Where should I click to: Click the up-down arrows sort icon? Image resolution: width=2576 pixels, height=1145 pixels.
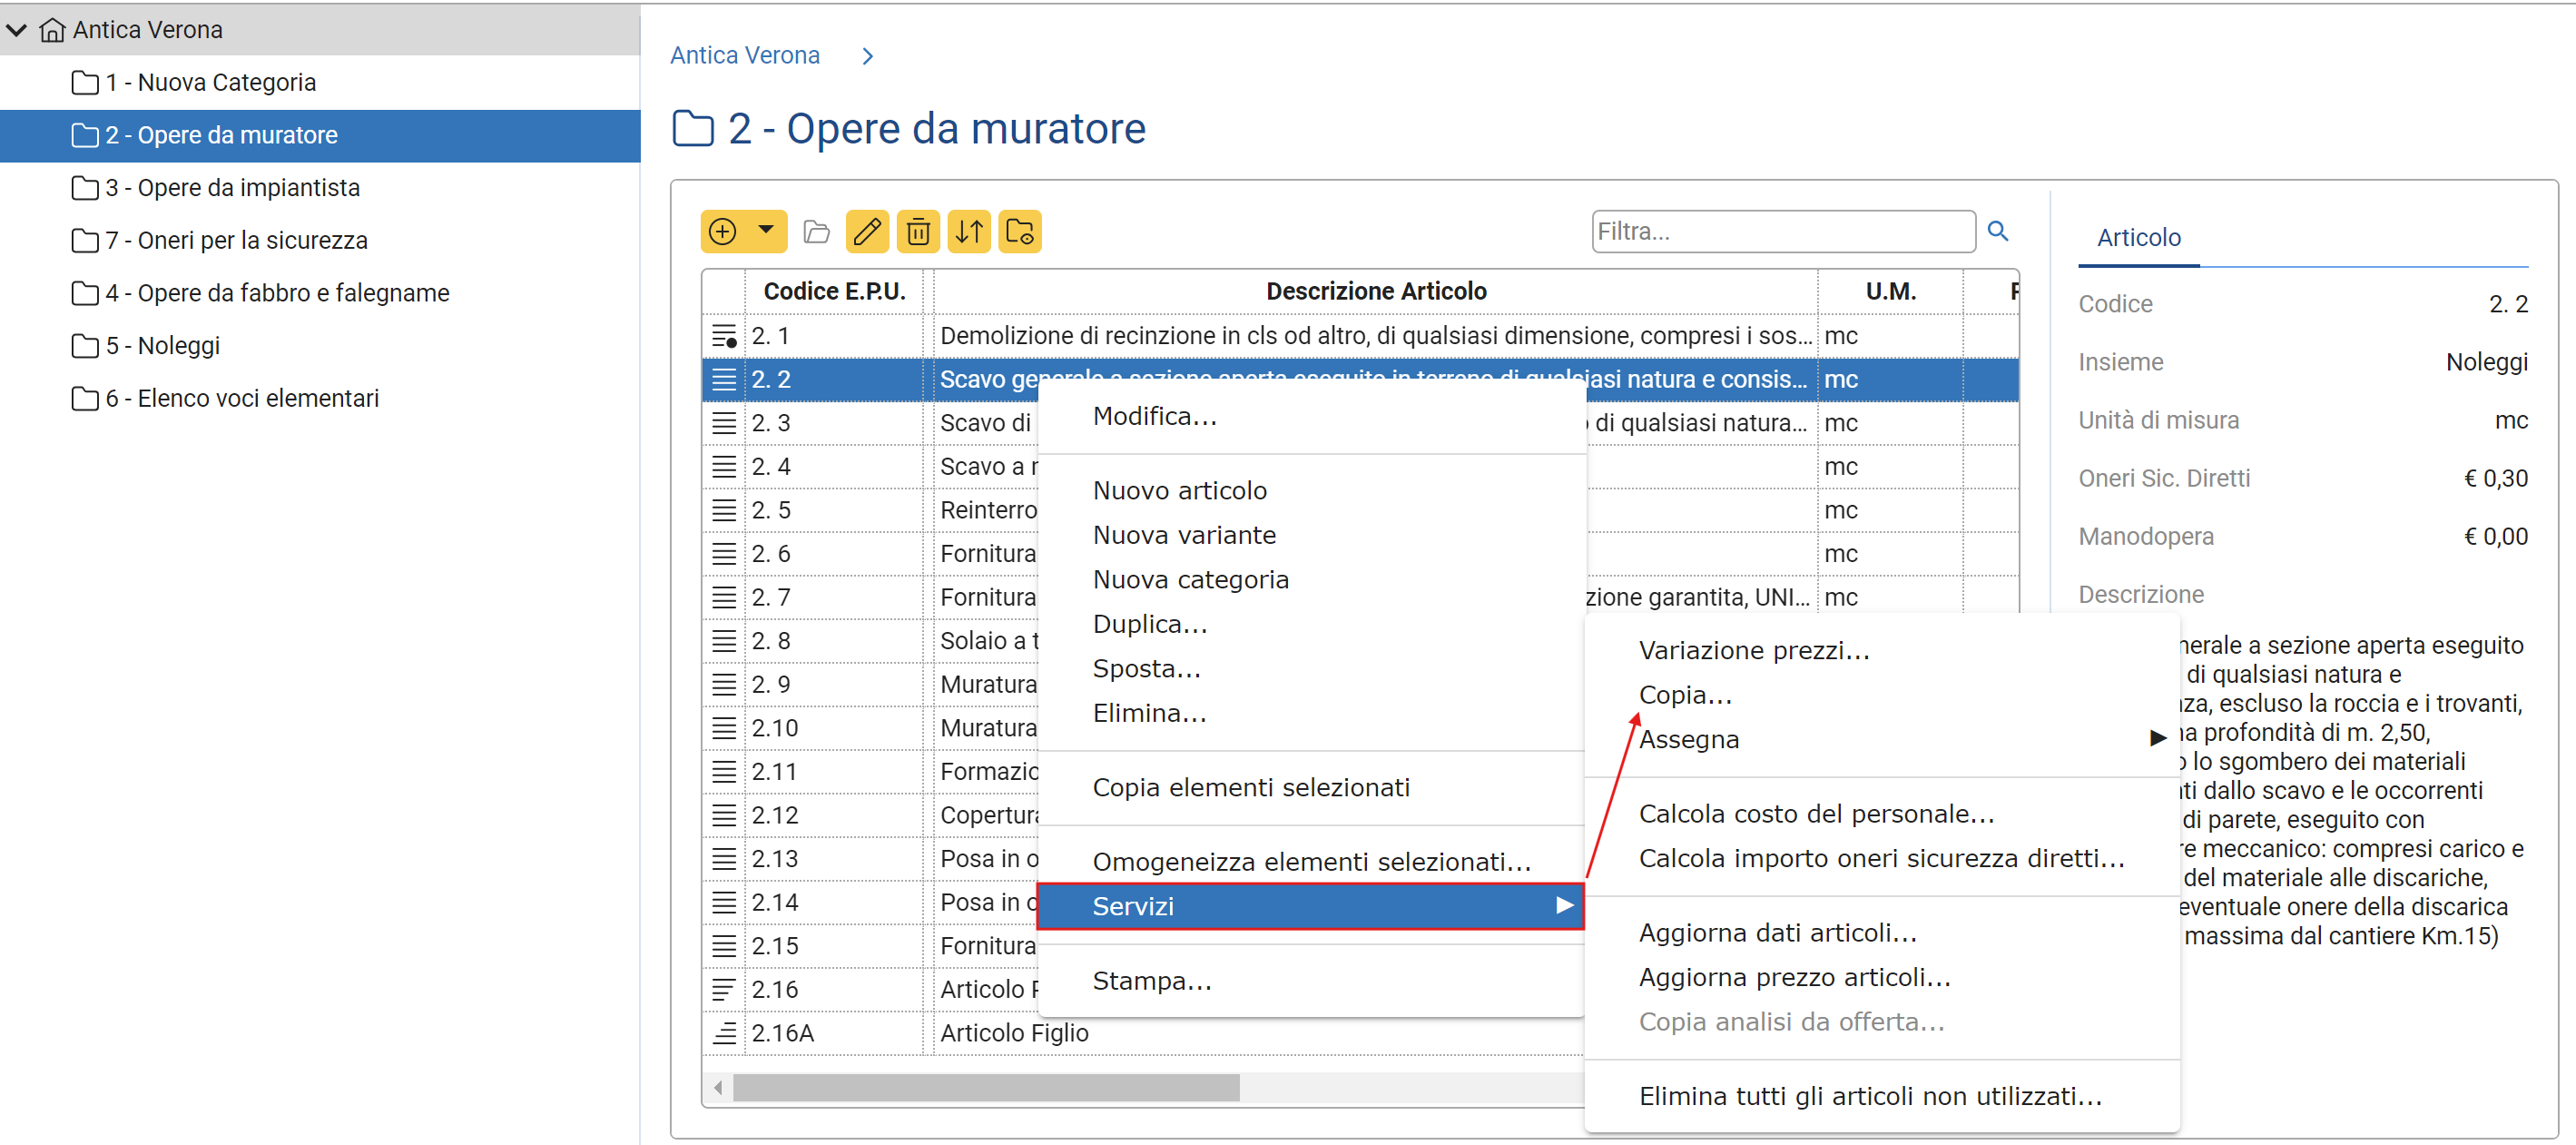pos(969,232)
